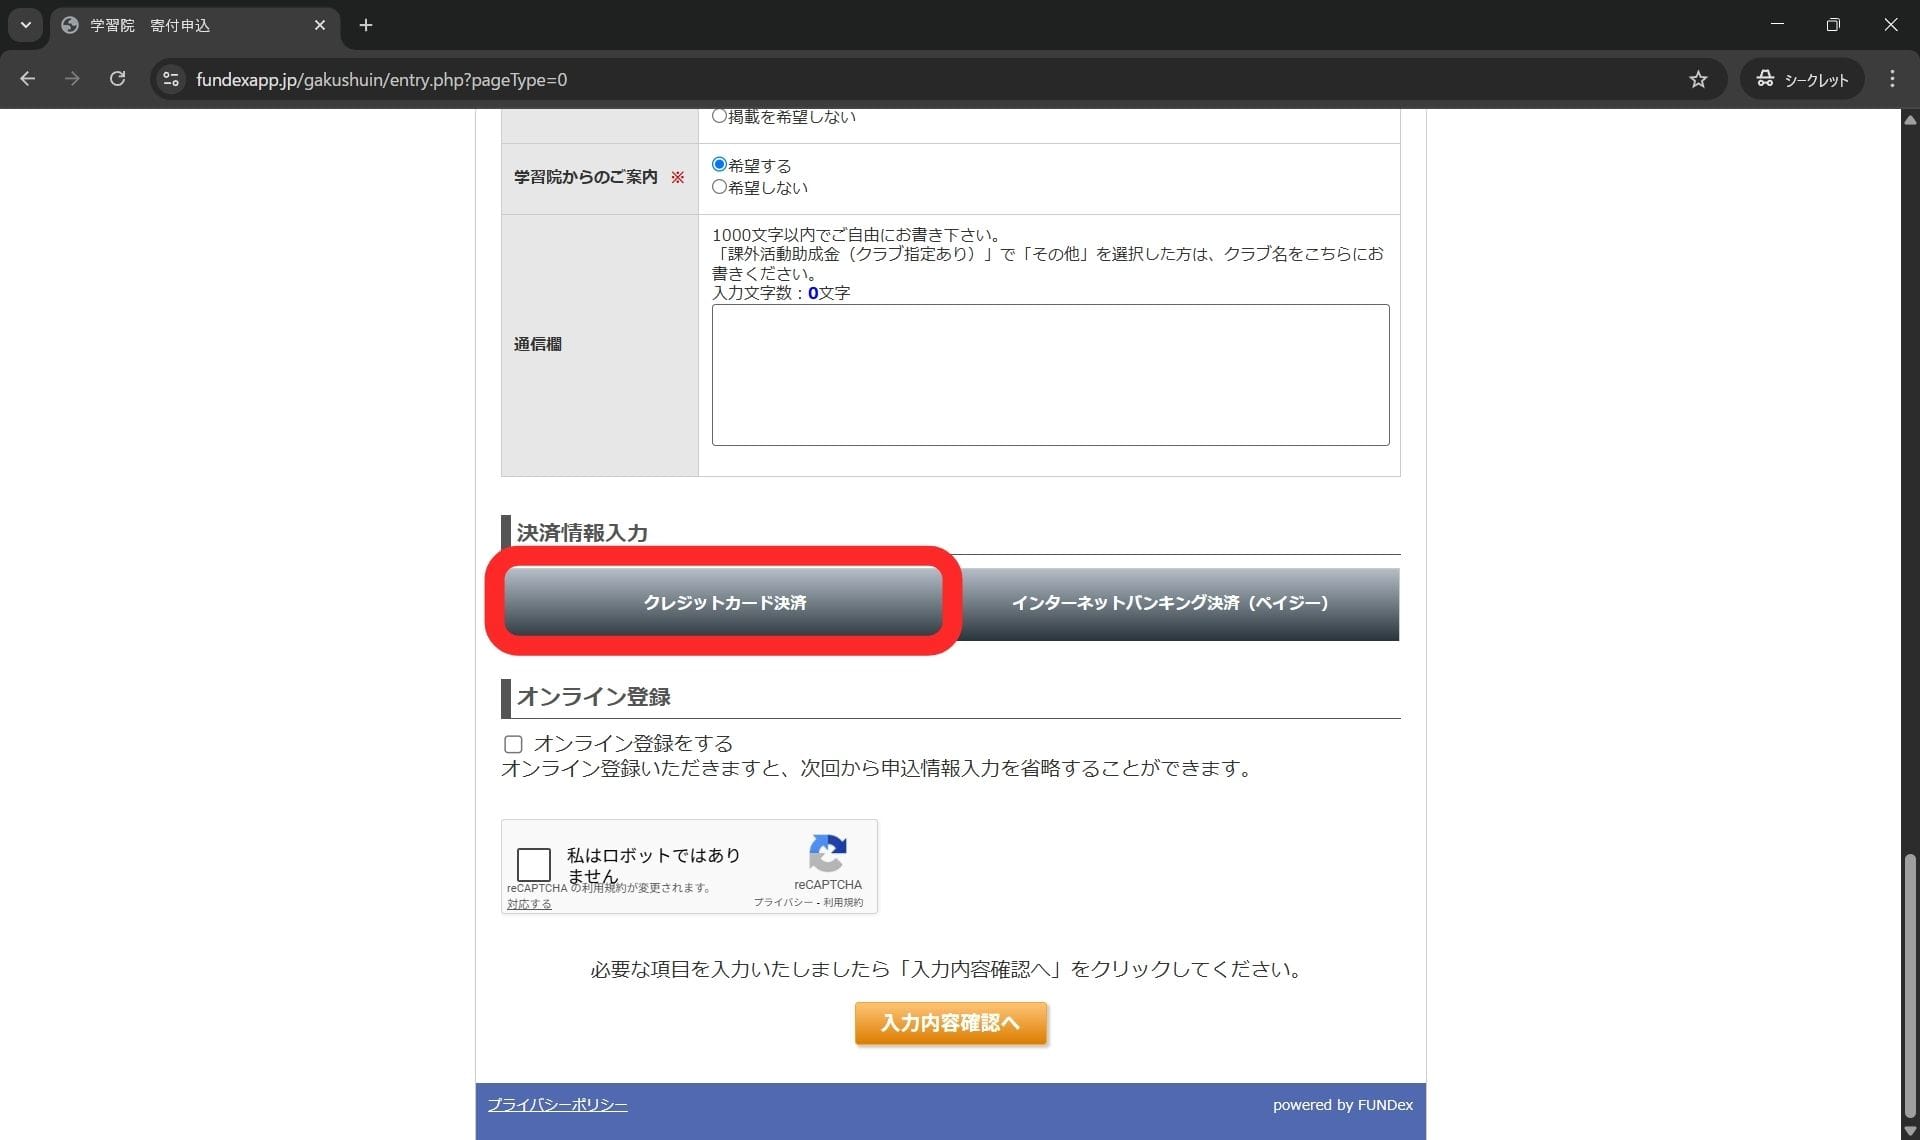Image resolution: width=1920 pixels, height=1140 pixels.
Task: Select the 希望しない radio button
Action: (x=719, y=187)
